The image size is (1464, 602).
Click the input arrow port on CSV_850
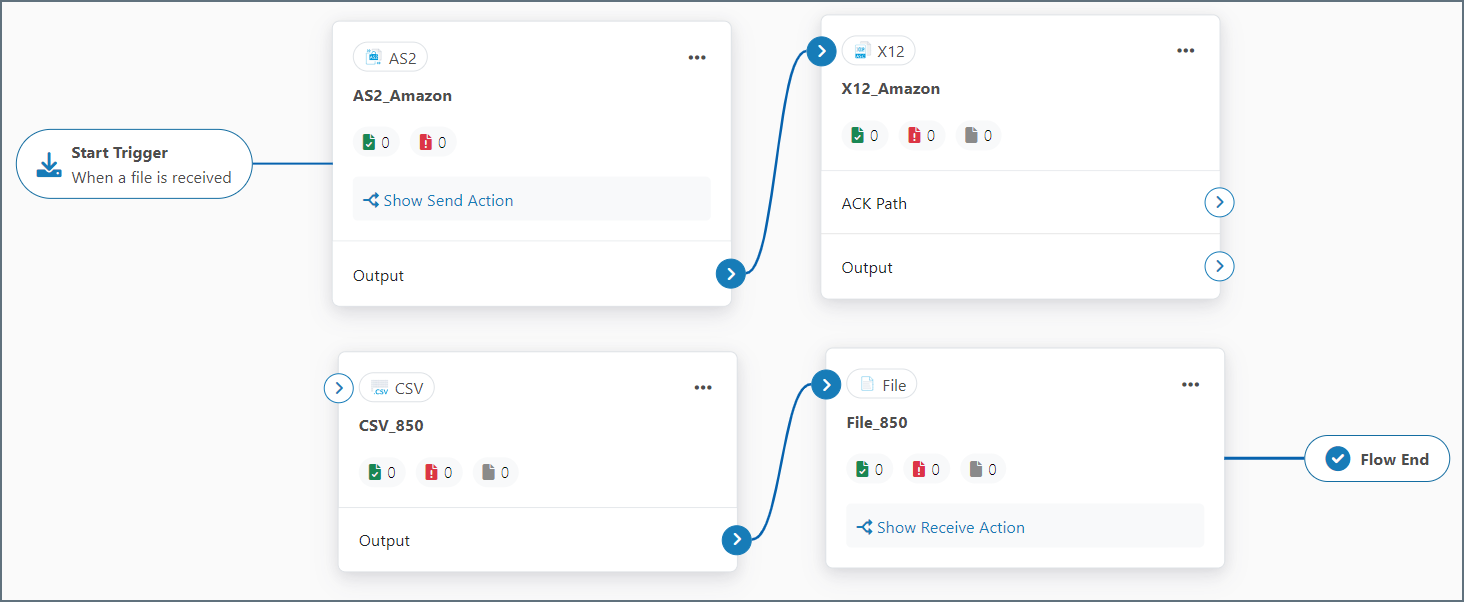pyautogui.click(x=339, y=388)
